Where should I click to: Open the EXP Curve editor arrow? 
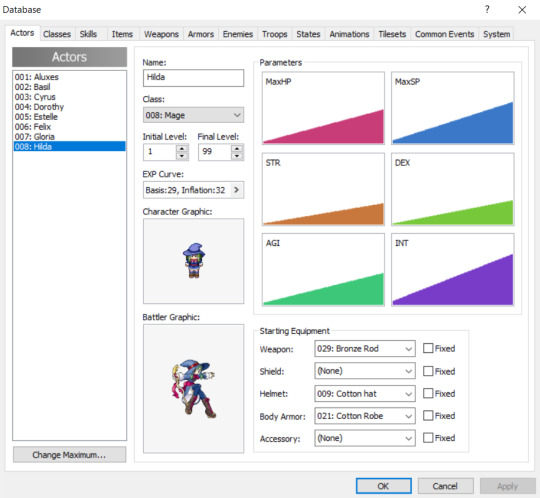click(237, 190)
